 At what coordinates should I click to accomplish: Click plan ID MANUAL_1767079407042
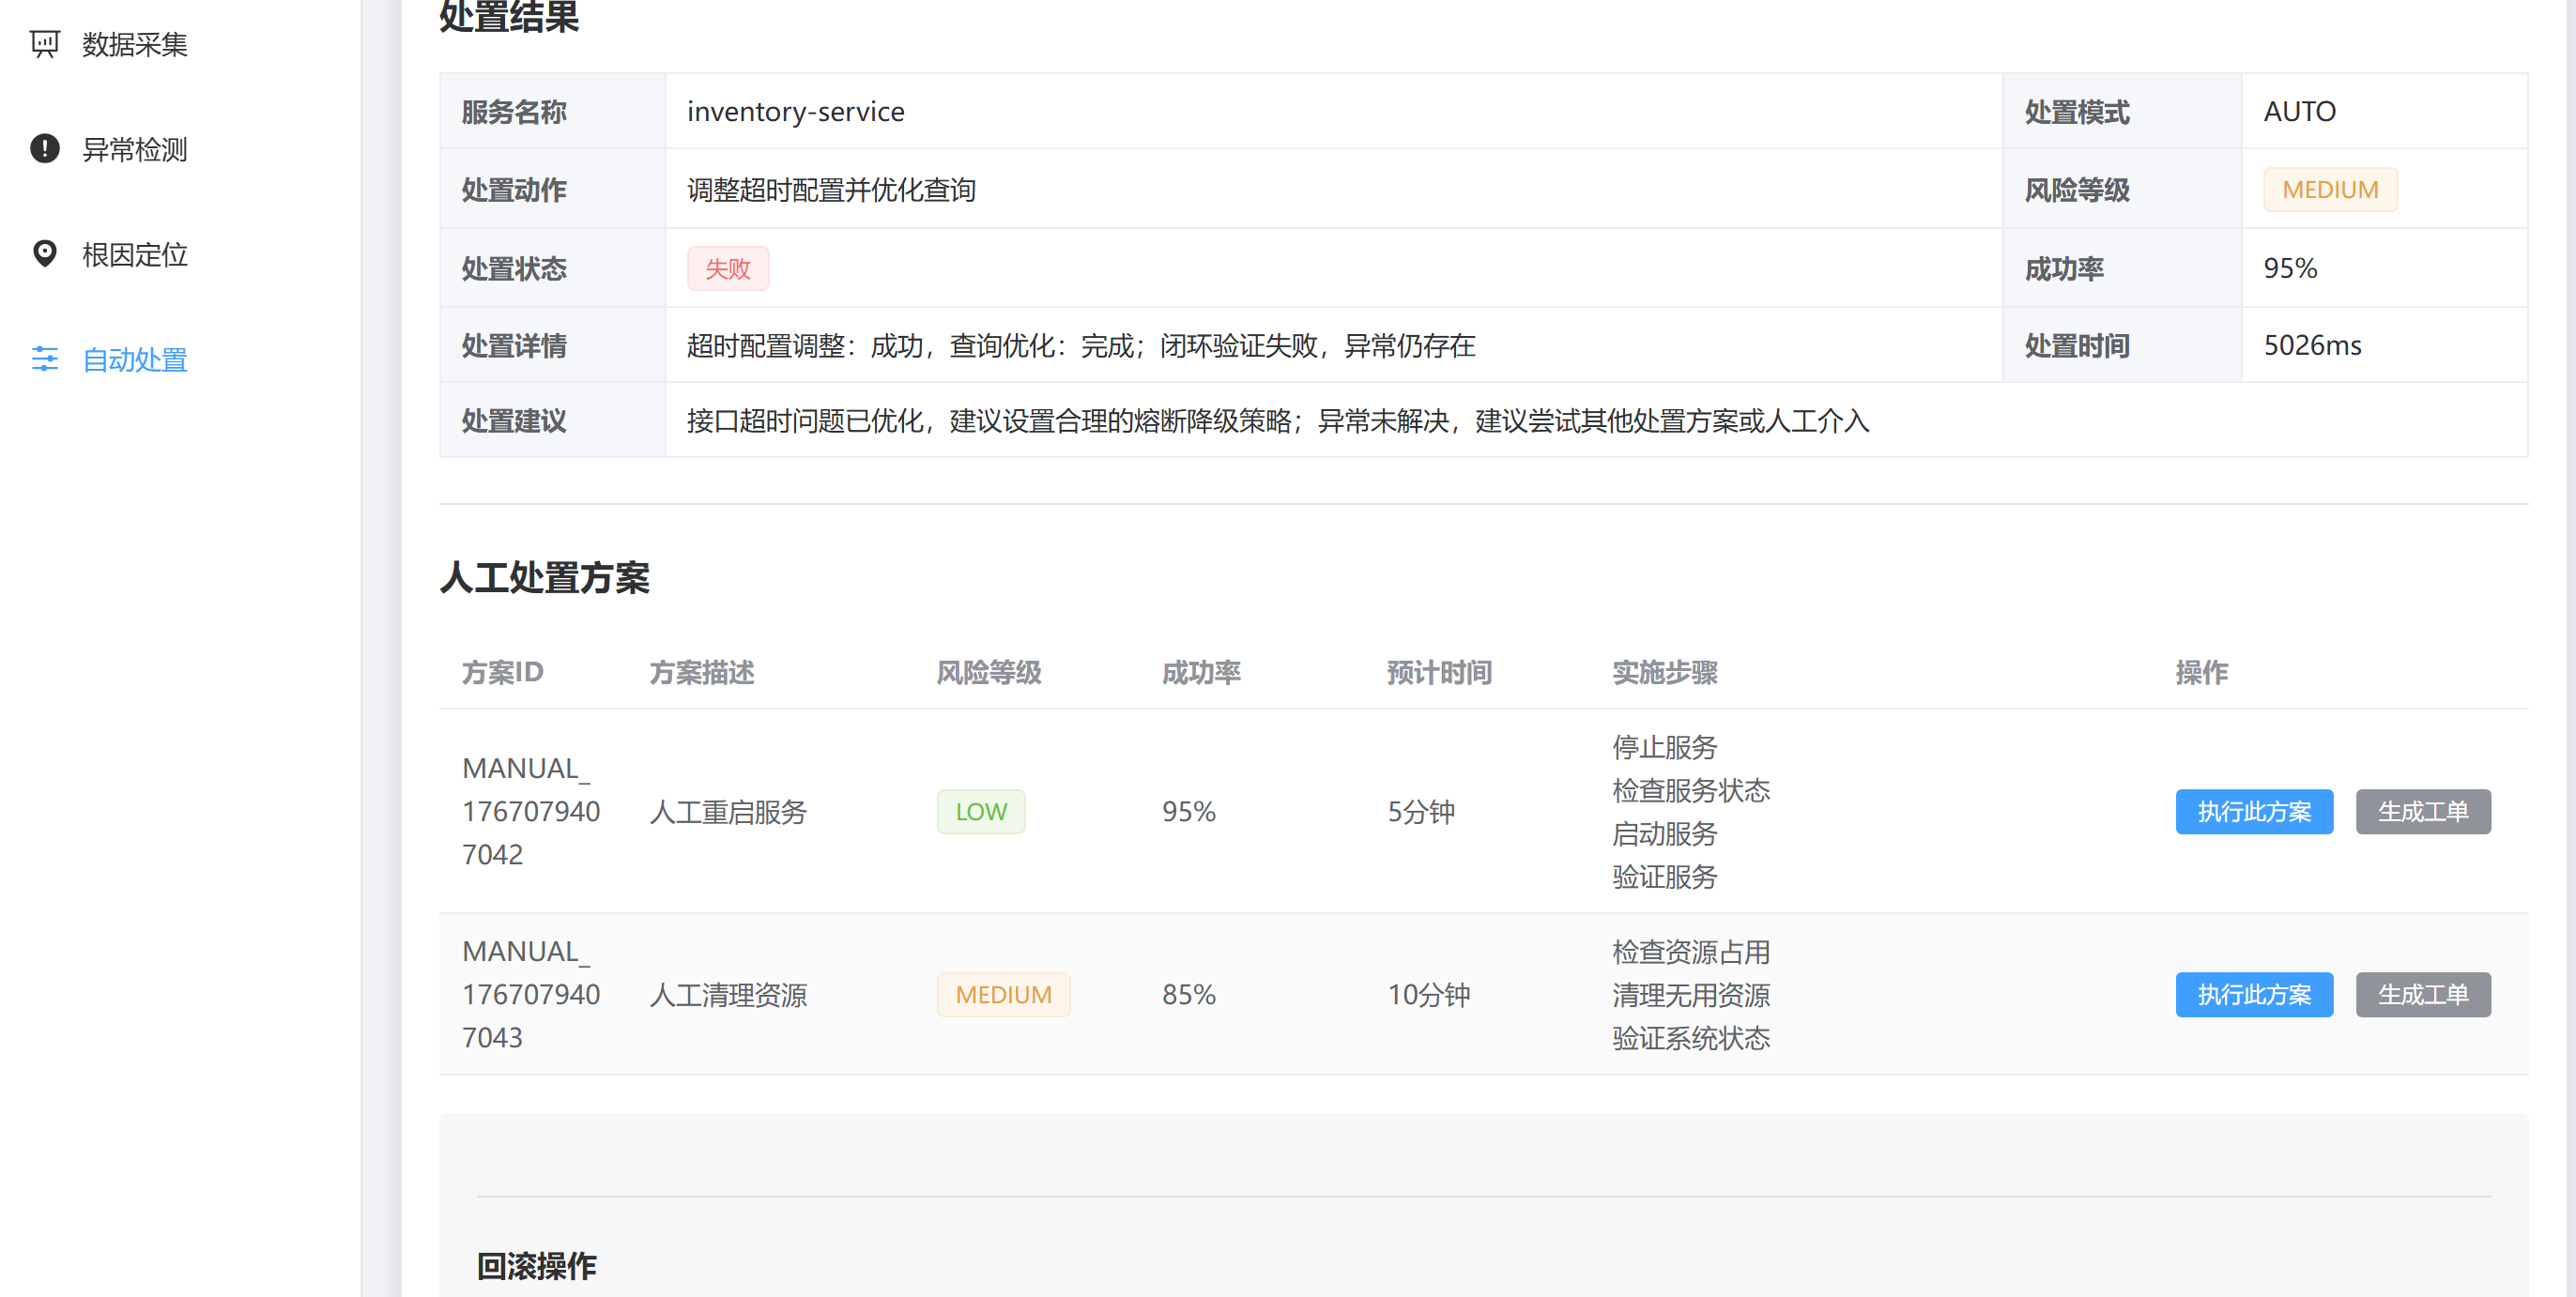pos(530,811)
